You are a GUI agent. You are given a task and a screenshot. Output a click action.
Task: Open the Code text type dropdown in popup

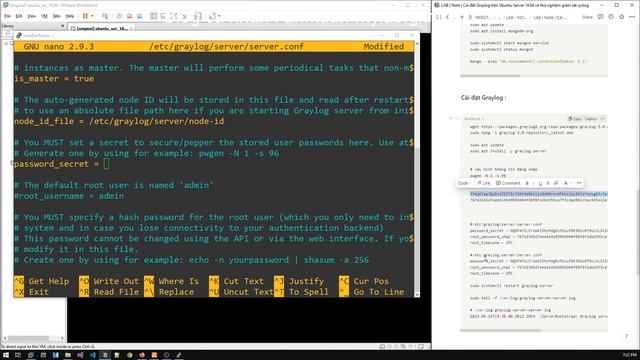tap(464, 183)
